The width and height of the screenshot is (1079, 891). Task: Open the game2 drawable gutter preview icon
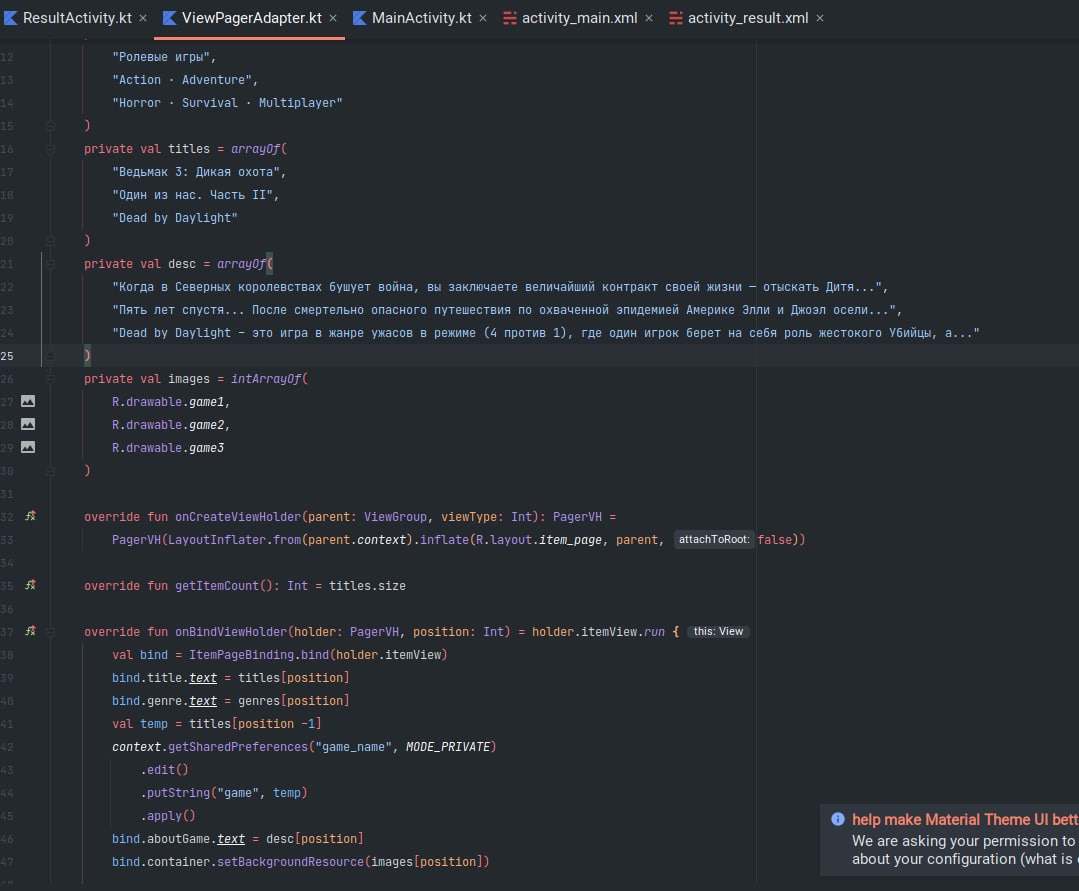pyautogui.click(x=28, y=424)
